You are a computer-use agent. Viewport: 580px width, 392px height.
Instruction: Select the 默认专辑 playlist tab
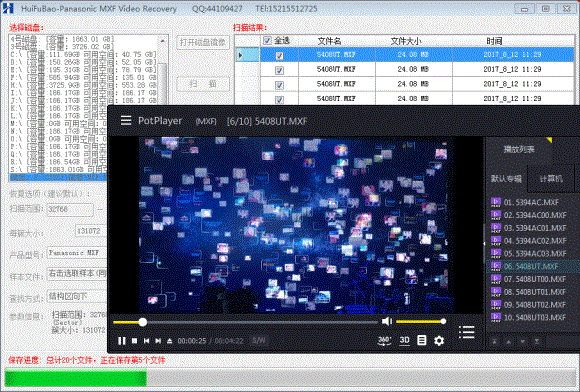coord(506,179)
